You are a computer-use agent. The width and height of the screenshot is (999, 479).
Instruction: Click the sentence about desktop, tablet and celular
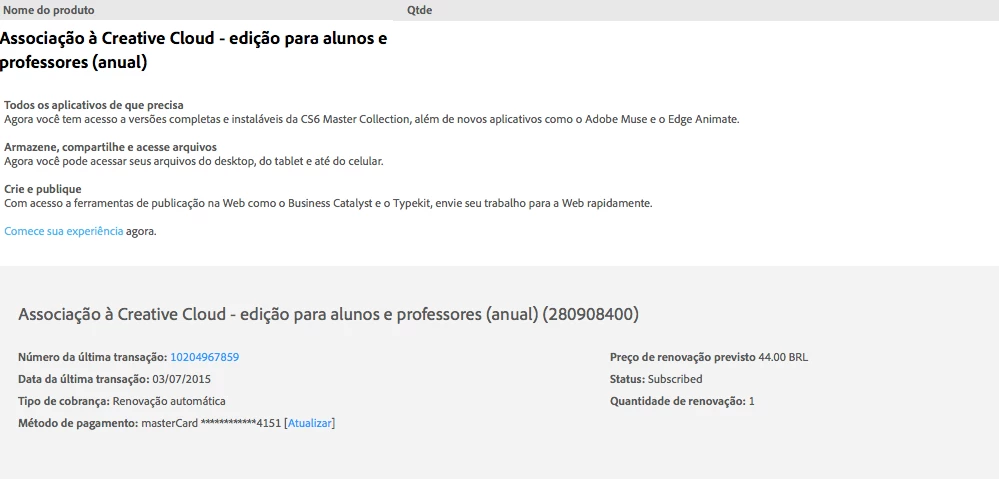(x=194, y=161)
